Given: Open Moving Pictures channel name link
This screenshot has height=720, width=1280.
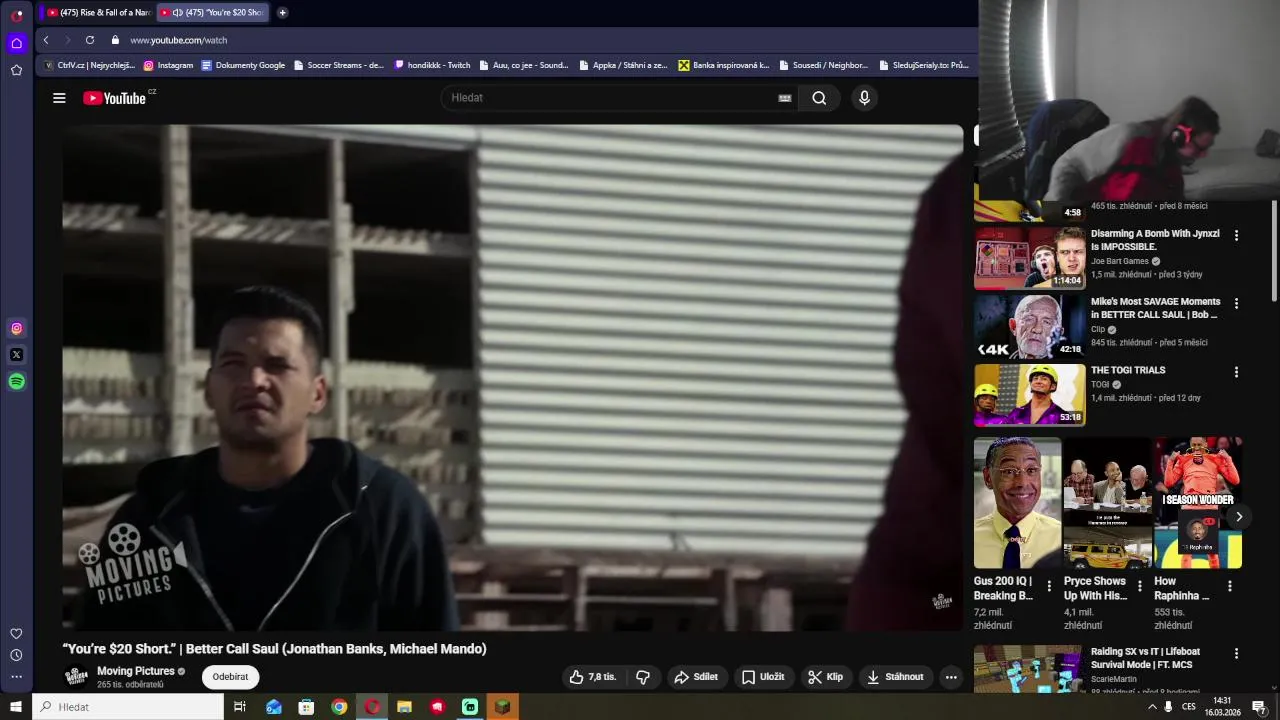Looking at the screenshot, I should coord(136,671).
